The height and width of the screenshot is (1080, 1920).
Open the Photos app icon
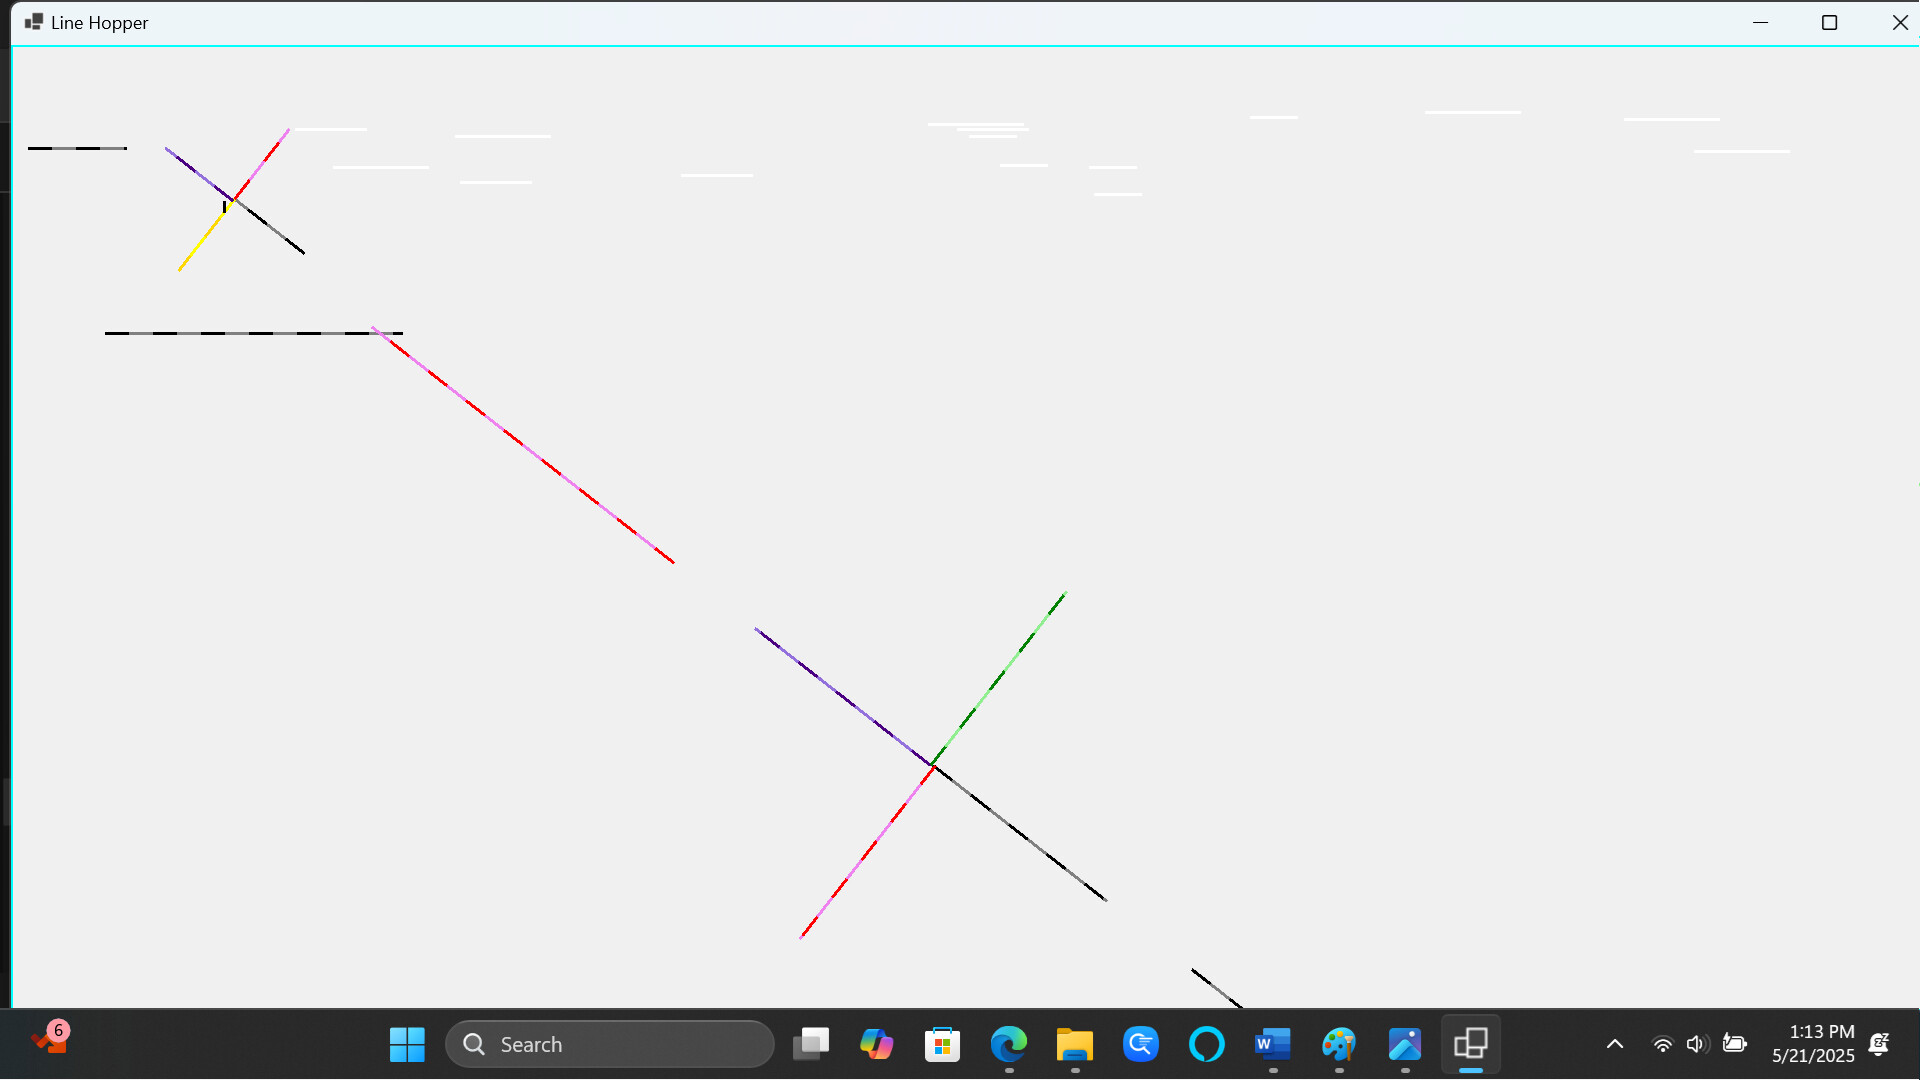1405,1044
